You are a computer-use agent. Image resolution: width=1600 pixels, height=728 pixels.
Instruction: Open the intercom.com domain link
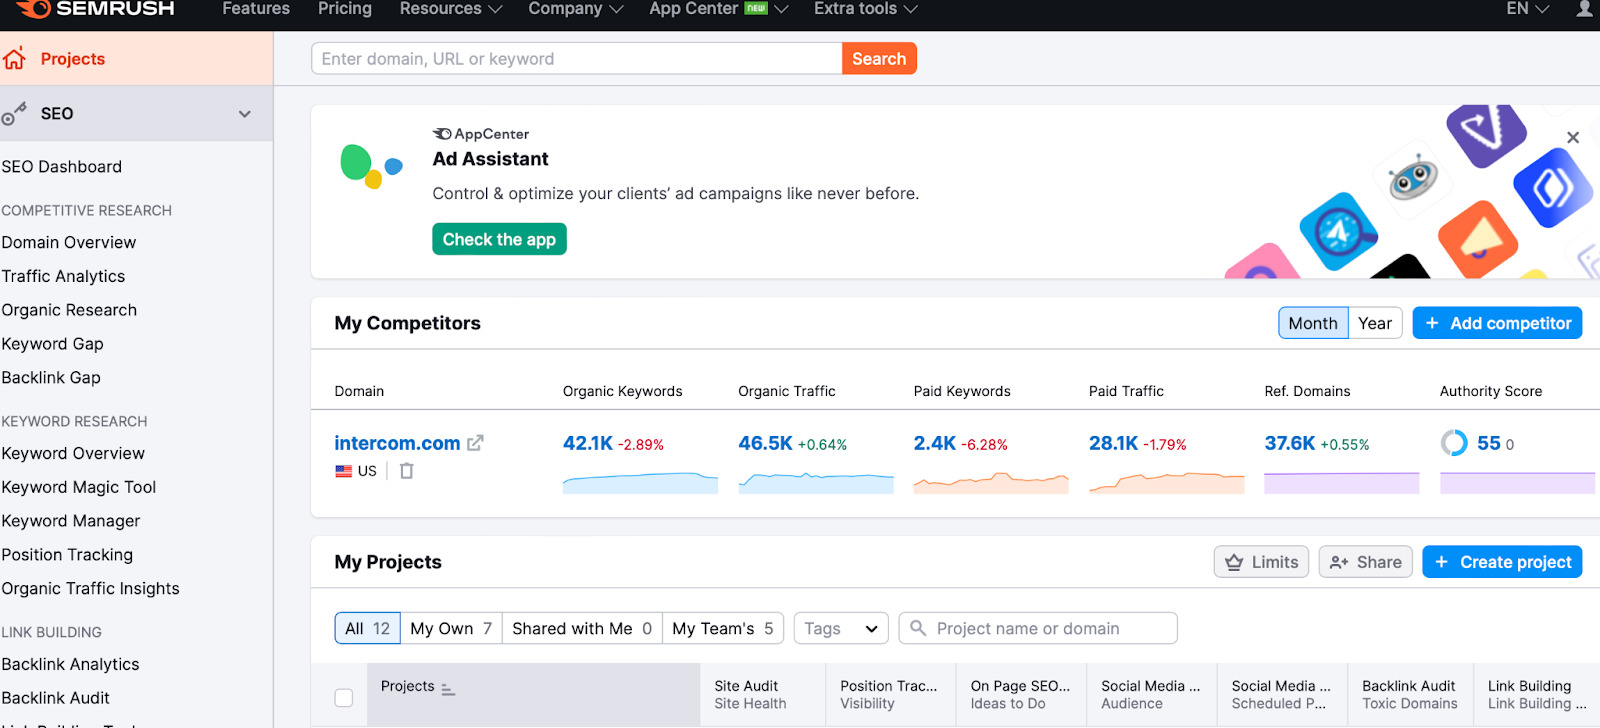397,443
